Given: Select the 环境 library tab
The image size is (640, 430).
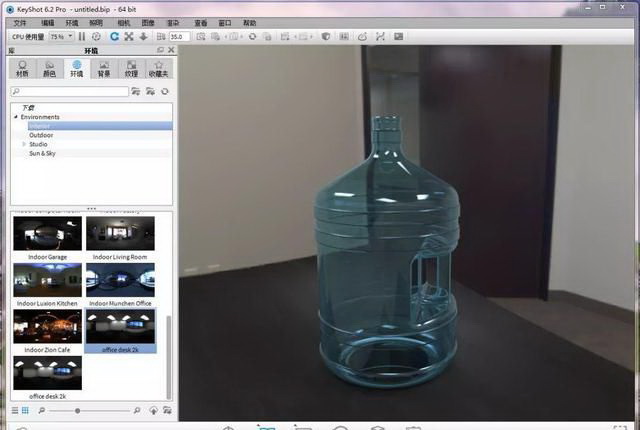Looking at the screenshot, I should [x=77, y=69].
